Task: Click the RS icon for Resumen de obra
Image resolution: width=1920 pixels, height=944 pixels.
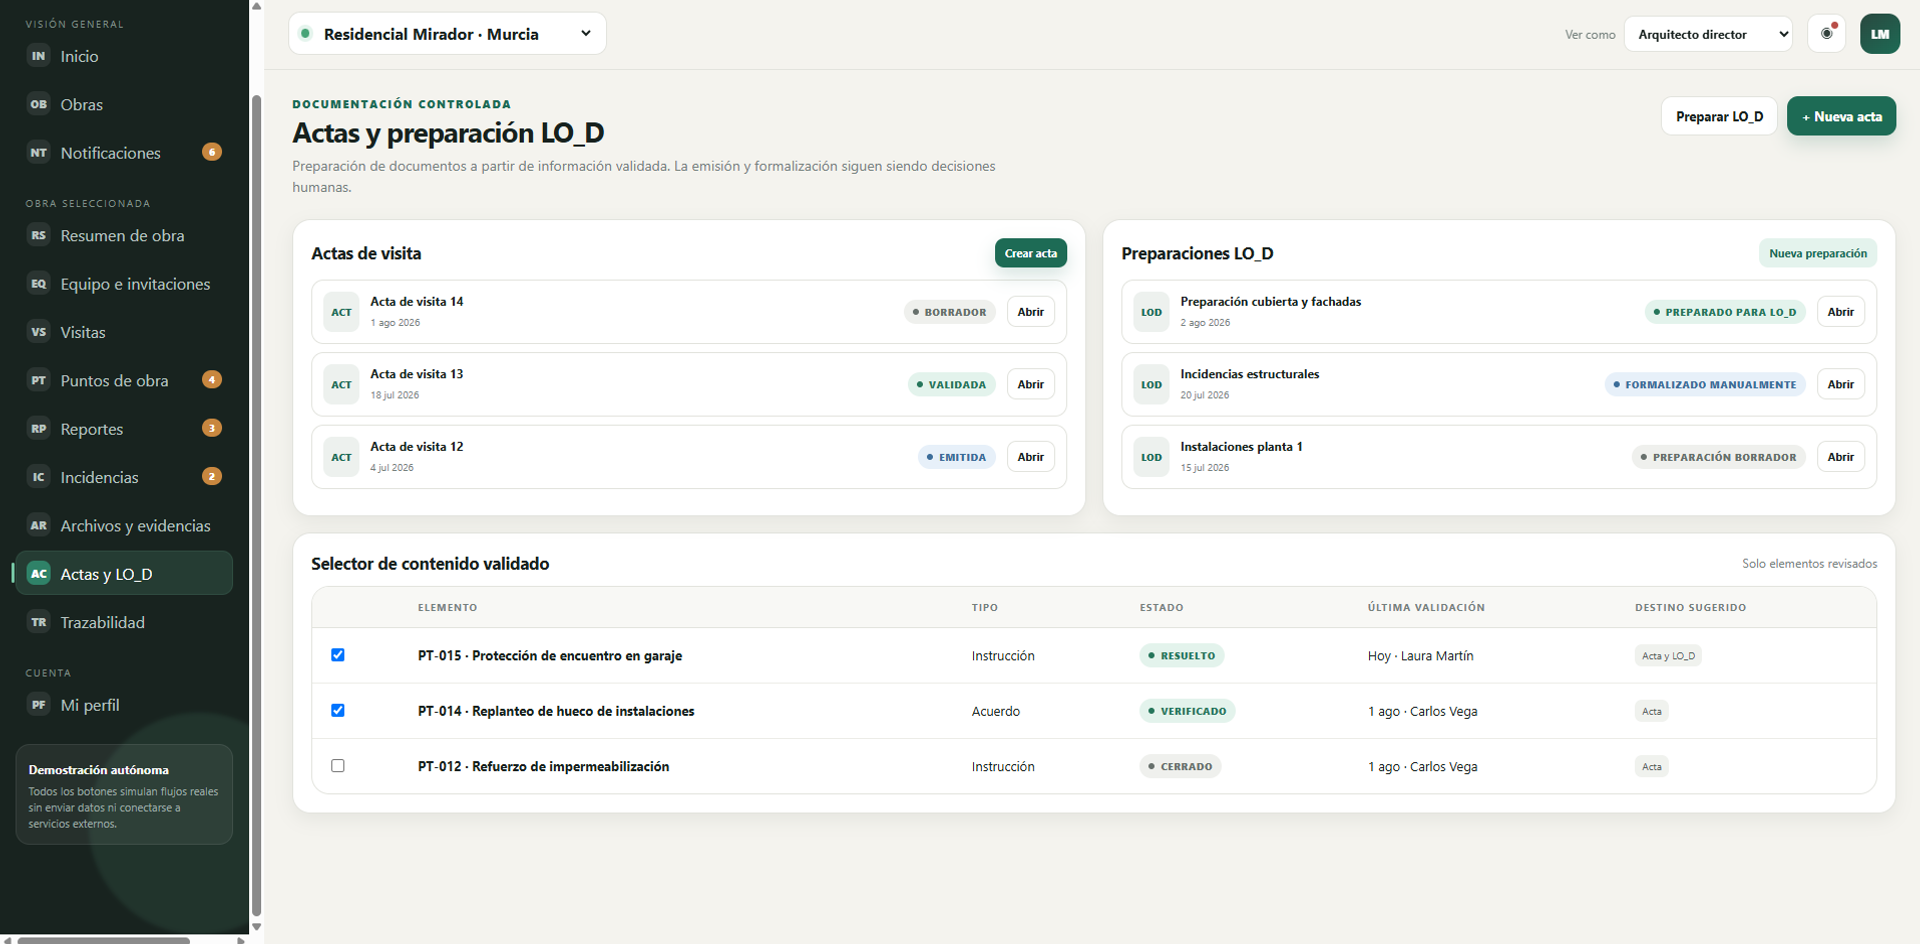Action: pyautogui.click(x=38, y=236)
